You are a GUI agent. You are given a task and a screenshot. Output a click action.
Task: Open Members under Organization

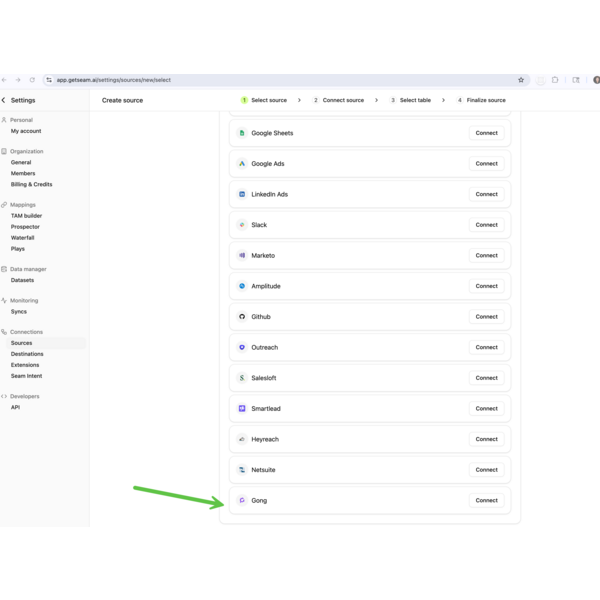(23, 173)
